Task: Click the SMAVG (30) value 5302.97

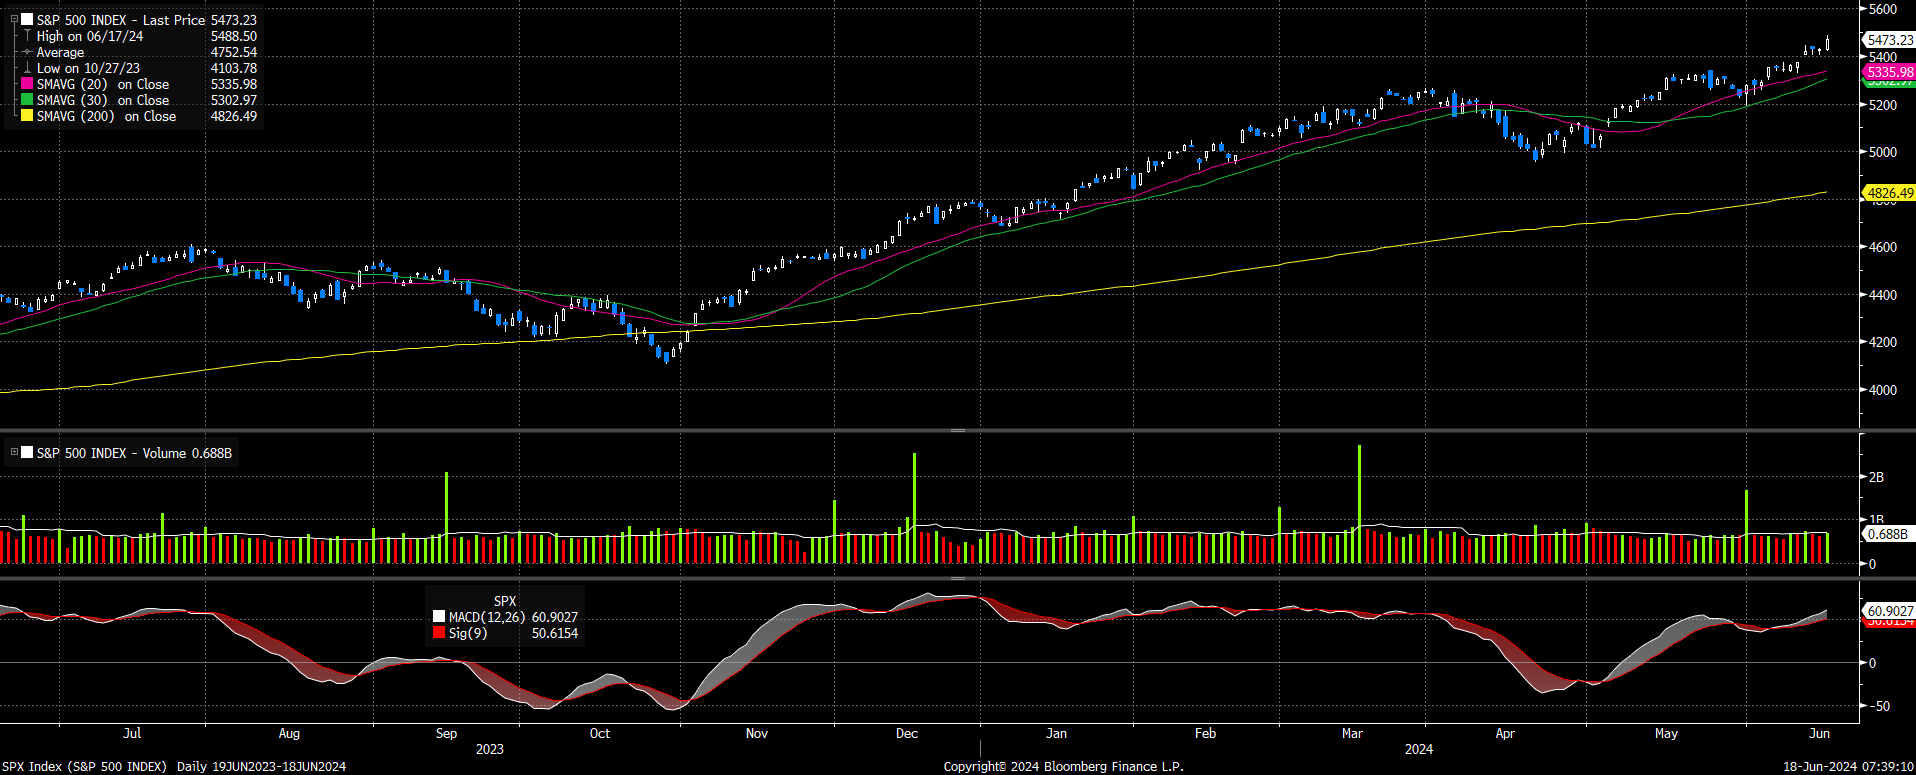Action: pos(234,100)
